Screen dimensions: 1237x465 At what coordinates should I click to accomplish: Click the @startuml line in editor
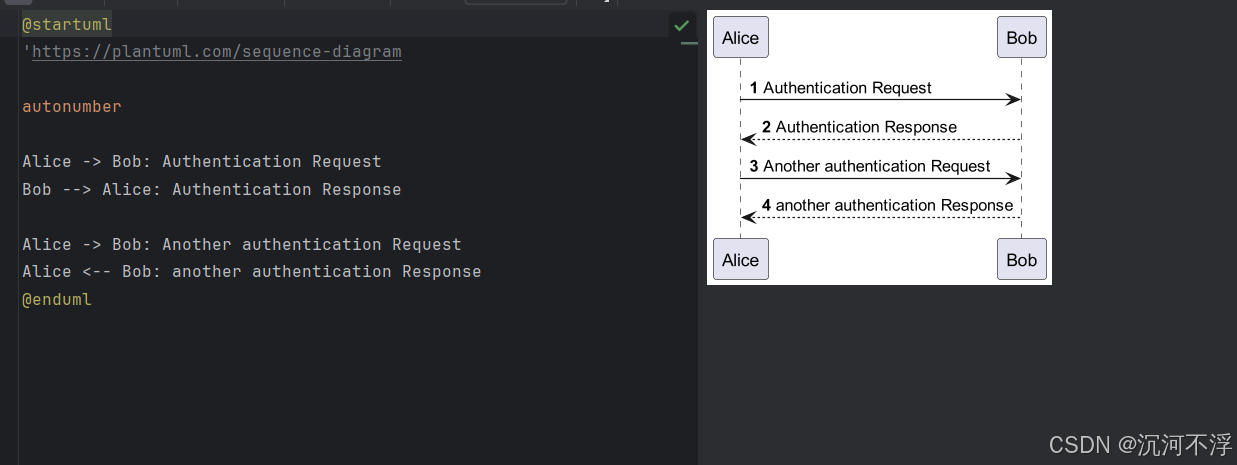point(67,24)
